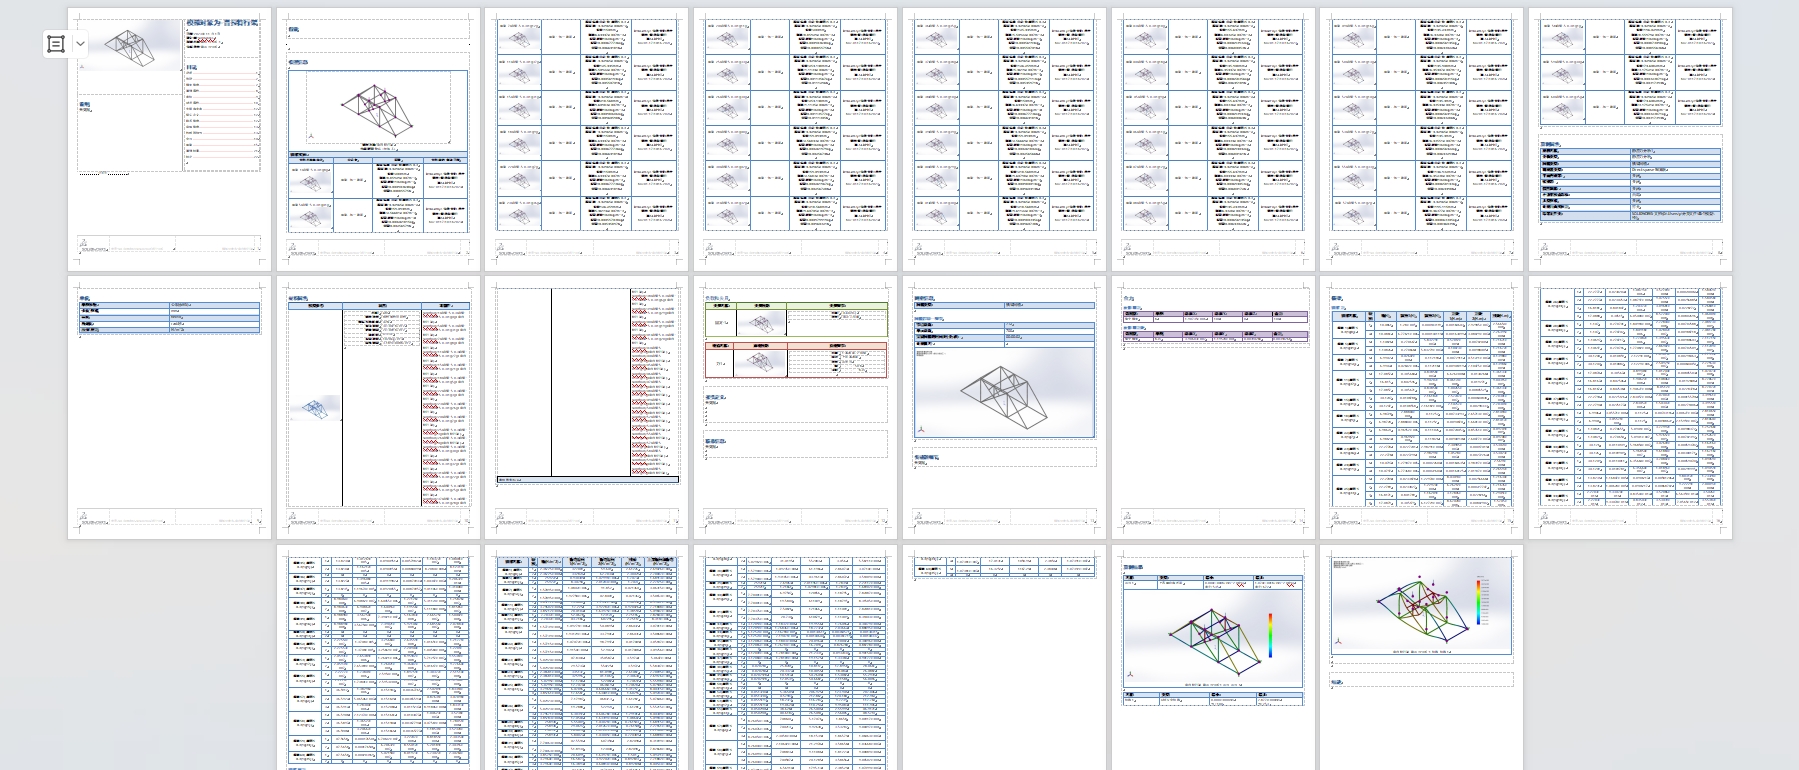Open page with small blue truss and red-underlined list
The height and width of the screenshot is (770, 1799).
pyautogui.click(x=378, y=408)
